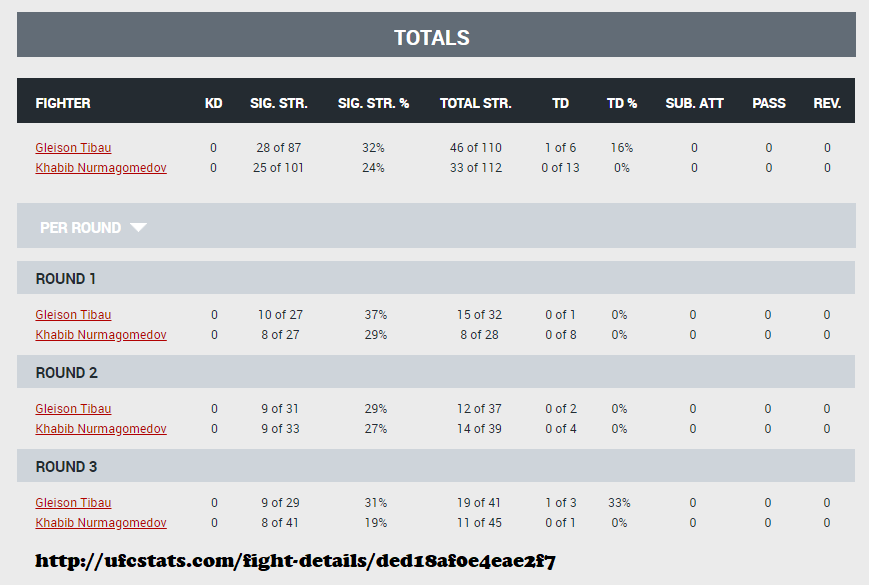
Task: Open Gleison Tibau's fighter profile in TOTALS
Action: (73, 147)
